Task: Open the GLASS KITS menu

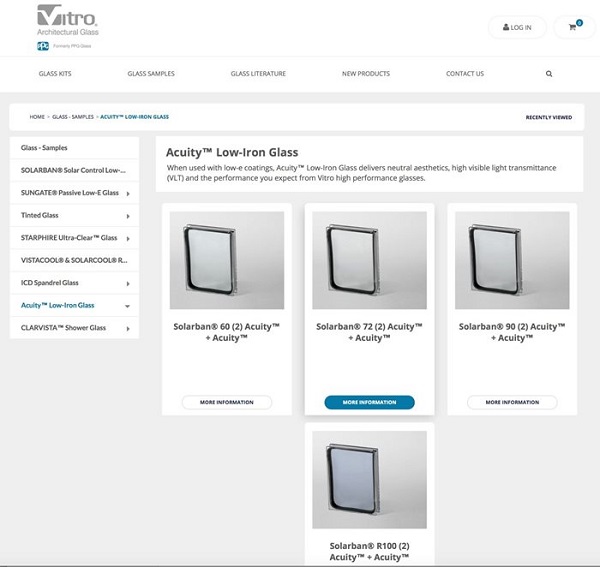Action: point(55,73)
